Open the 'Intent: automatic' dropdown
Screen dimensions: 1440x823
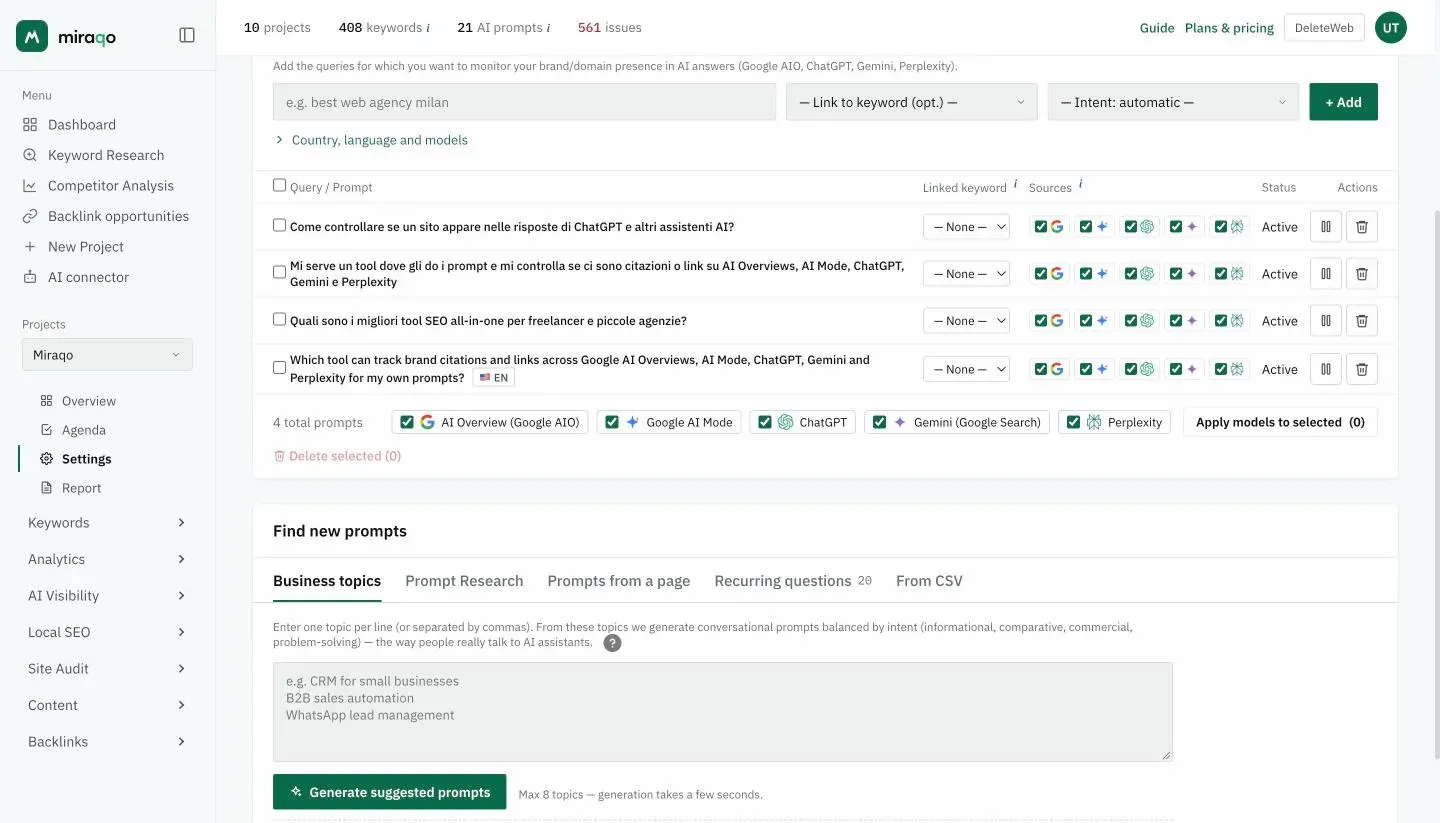pyautogui.click(x=1173, y=102)
